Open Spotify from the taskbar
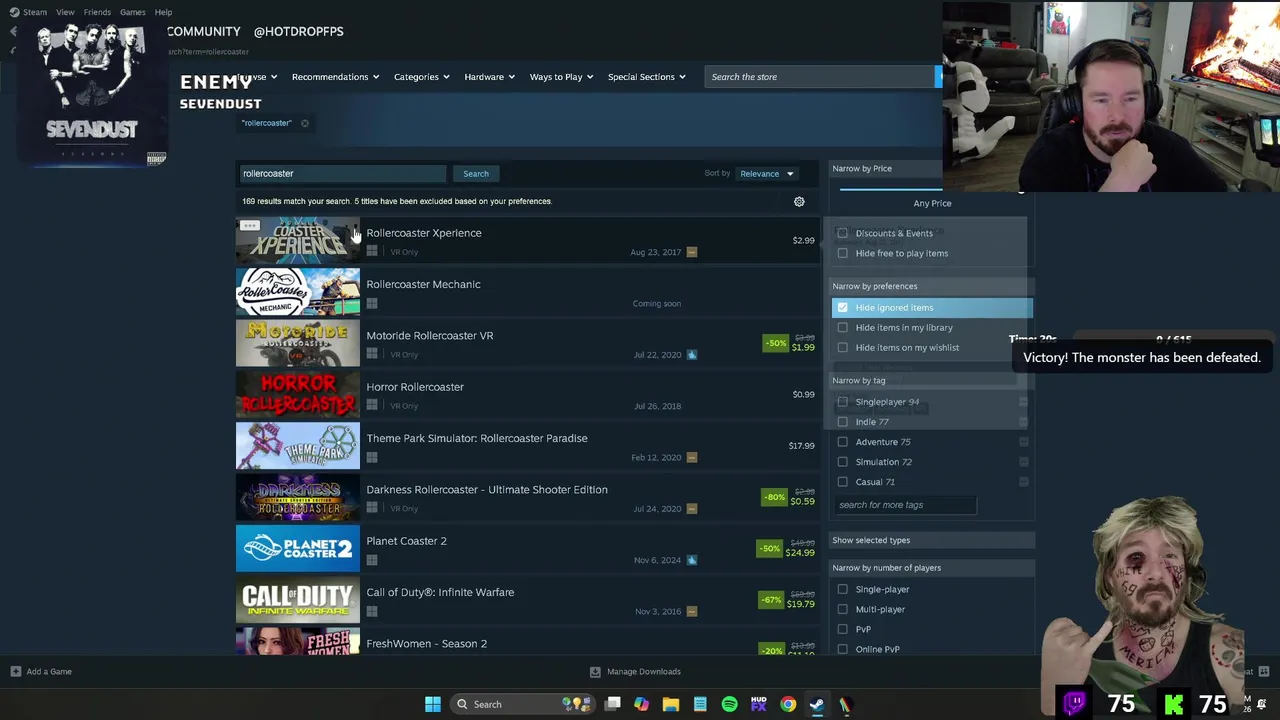The image size is (1280, 720). 729,704
